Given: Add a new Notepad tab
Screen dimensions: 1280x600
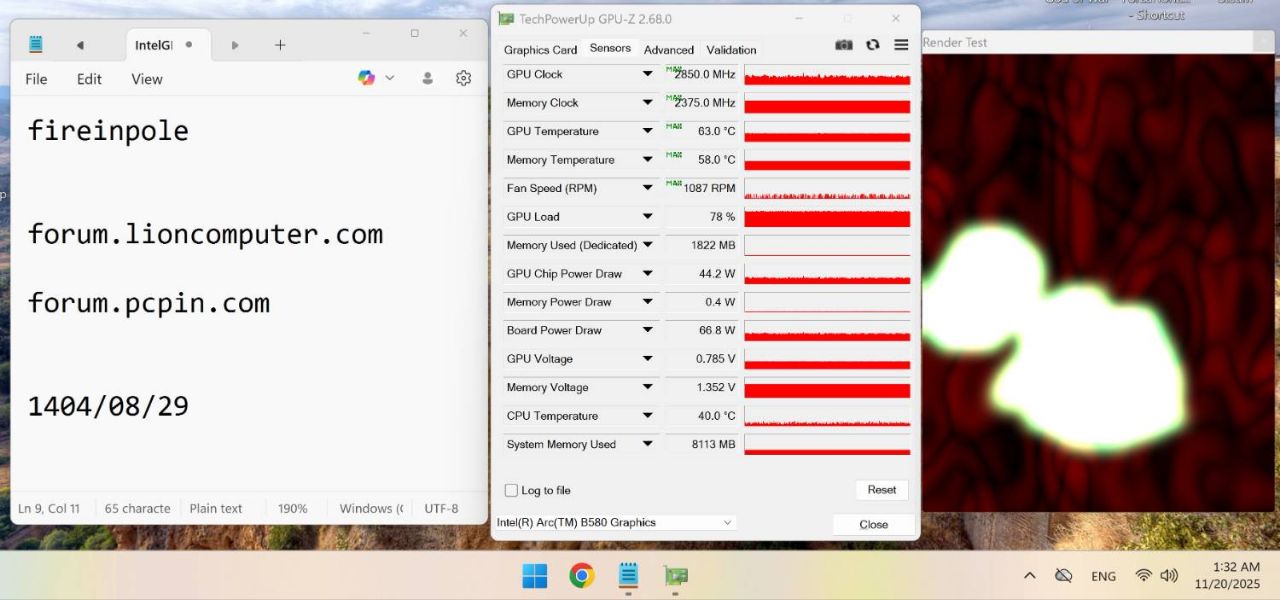Looking at the screenshot, I should pos(280,45).
